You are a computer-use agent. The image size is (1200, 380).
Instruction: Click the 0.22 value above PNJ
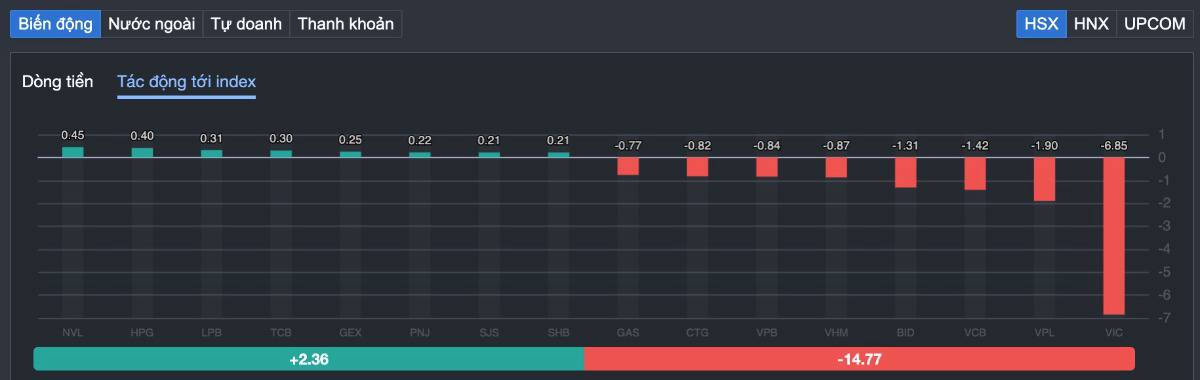(420, 141)
